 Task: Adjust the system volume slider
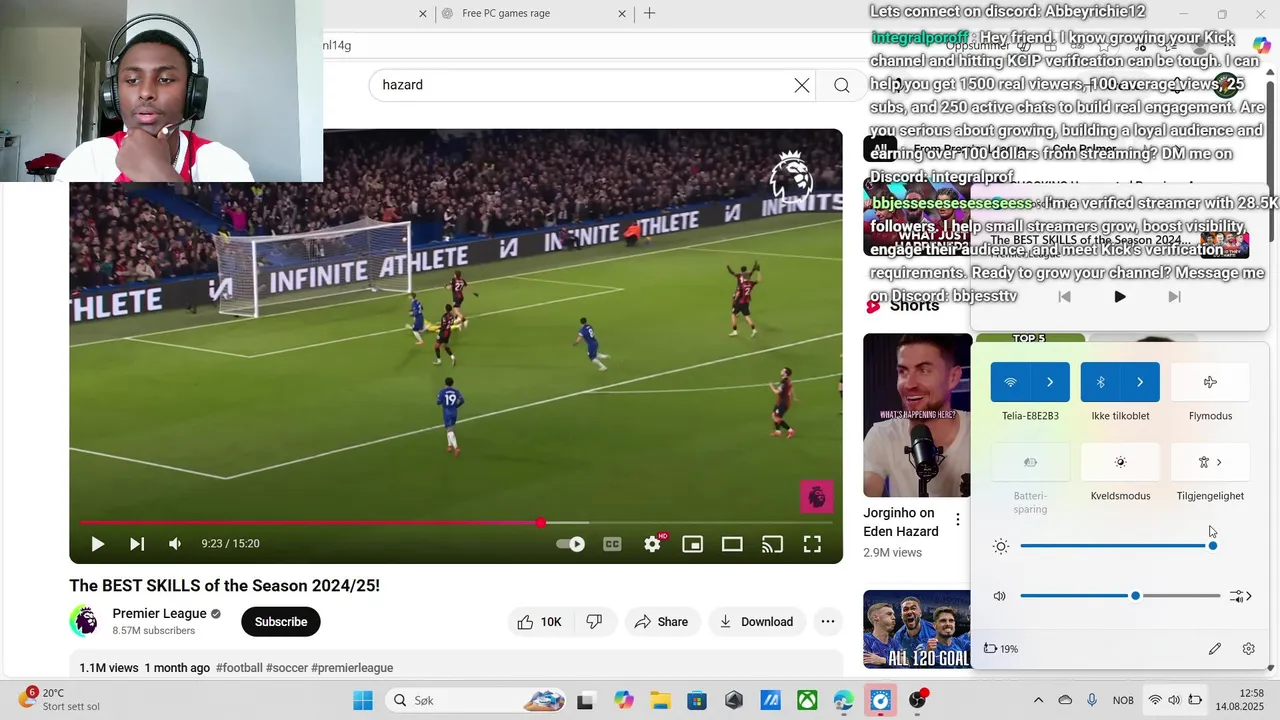[x=1120, y=596]
